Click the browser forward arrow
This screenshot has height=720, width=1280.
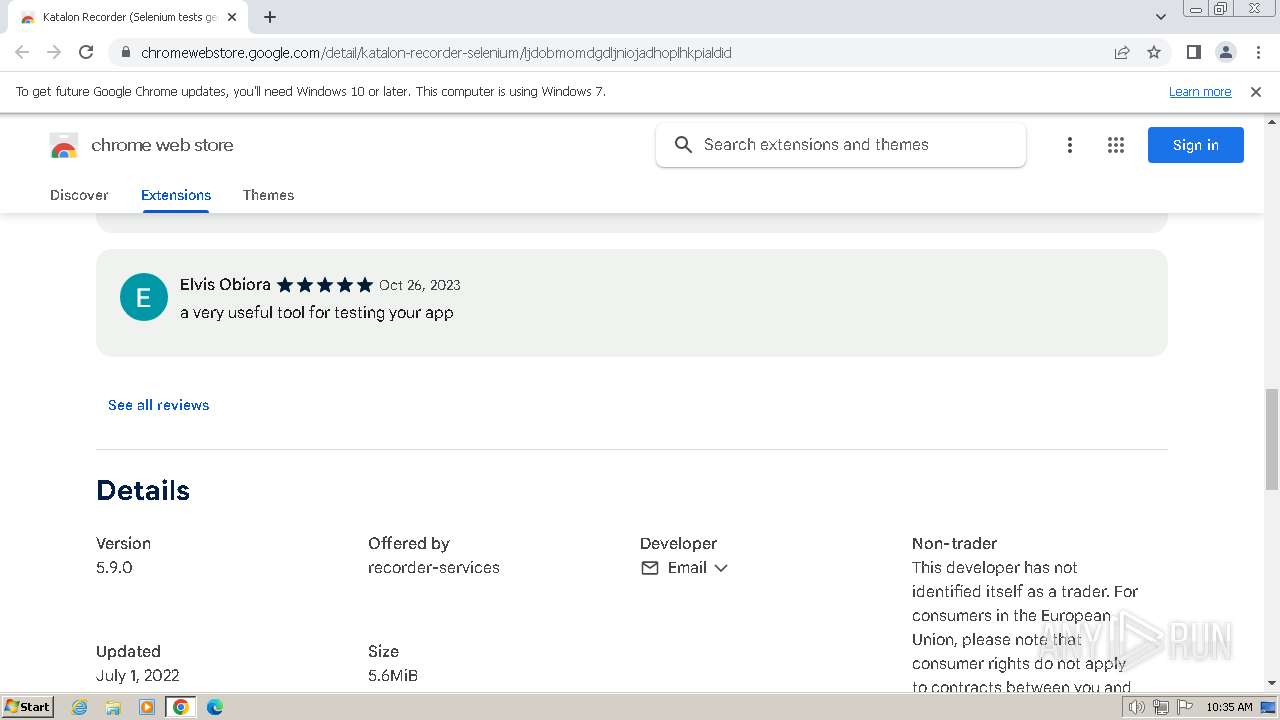pos(54,52)
